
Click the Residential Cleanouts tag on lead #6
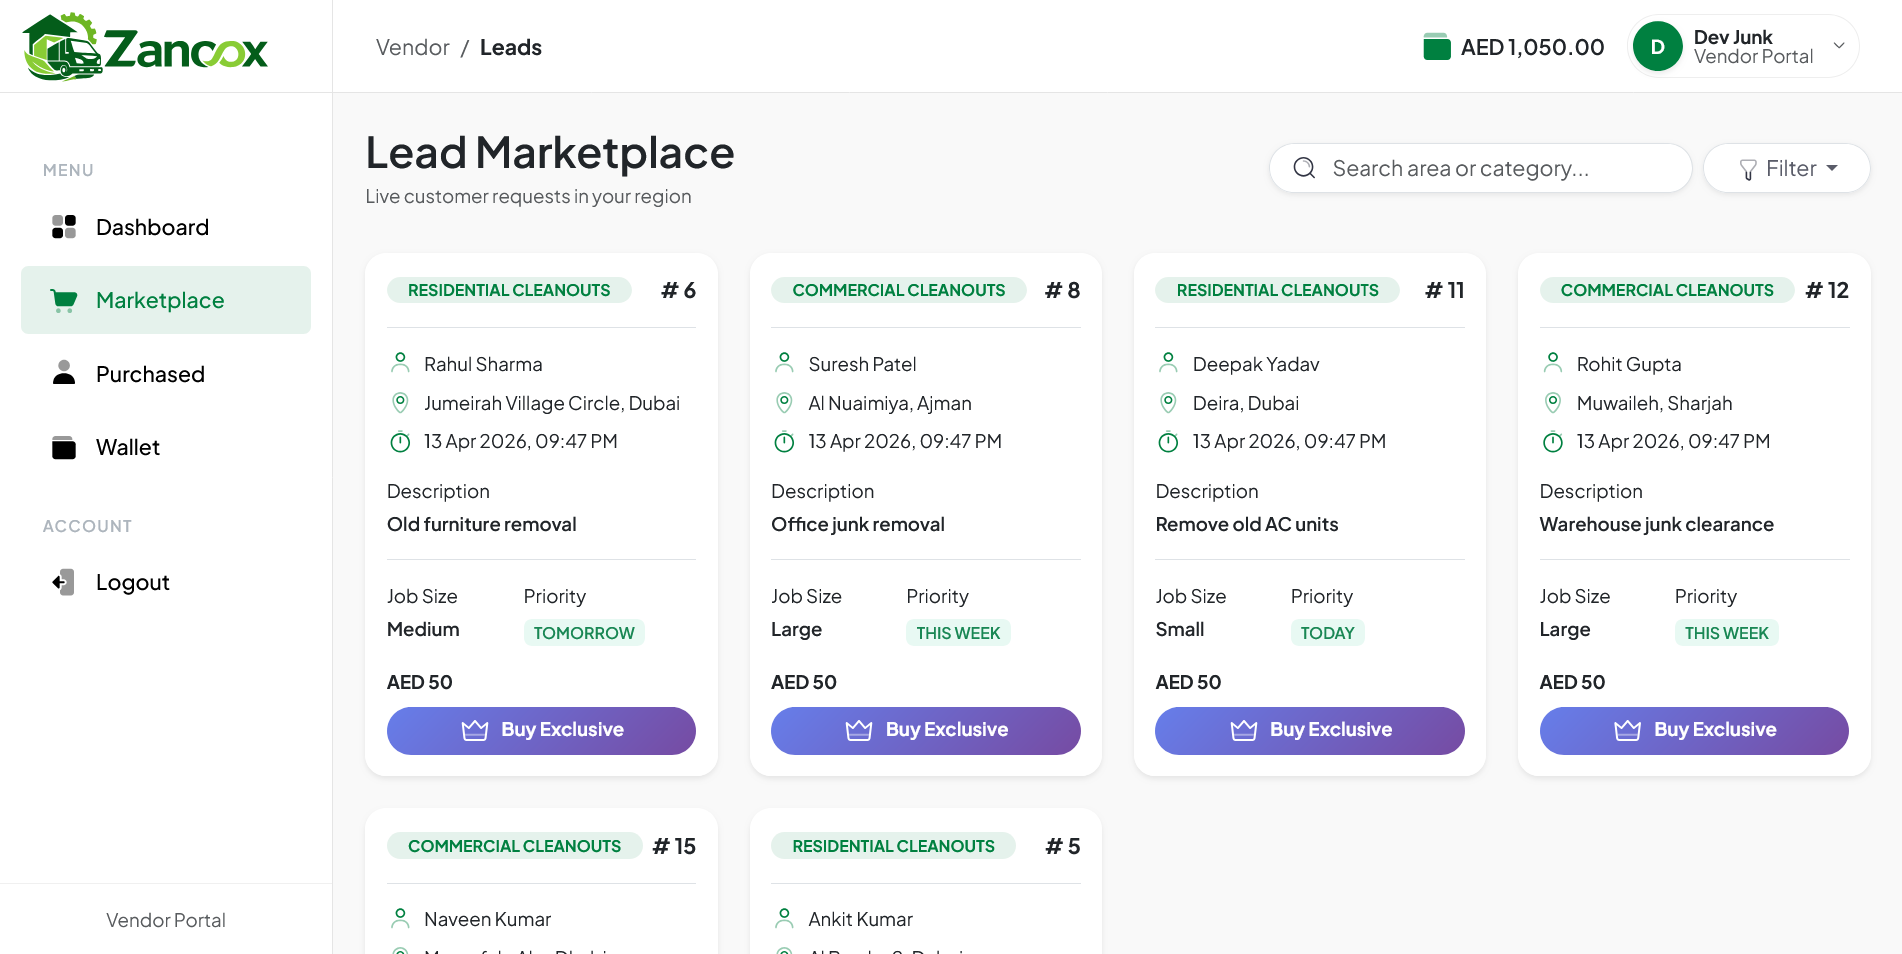tap(509, 290)
